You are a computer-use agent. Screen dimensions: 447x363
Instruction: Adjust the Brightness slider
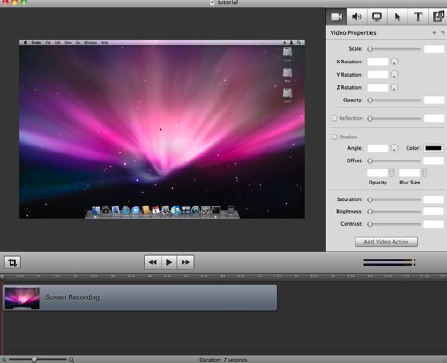coord(394,212)
